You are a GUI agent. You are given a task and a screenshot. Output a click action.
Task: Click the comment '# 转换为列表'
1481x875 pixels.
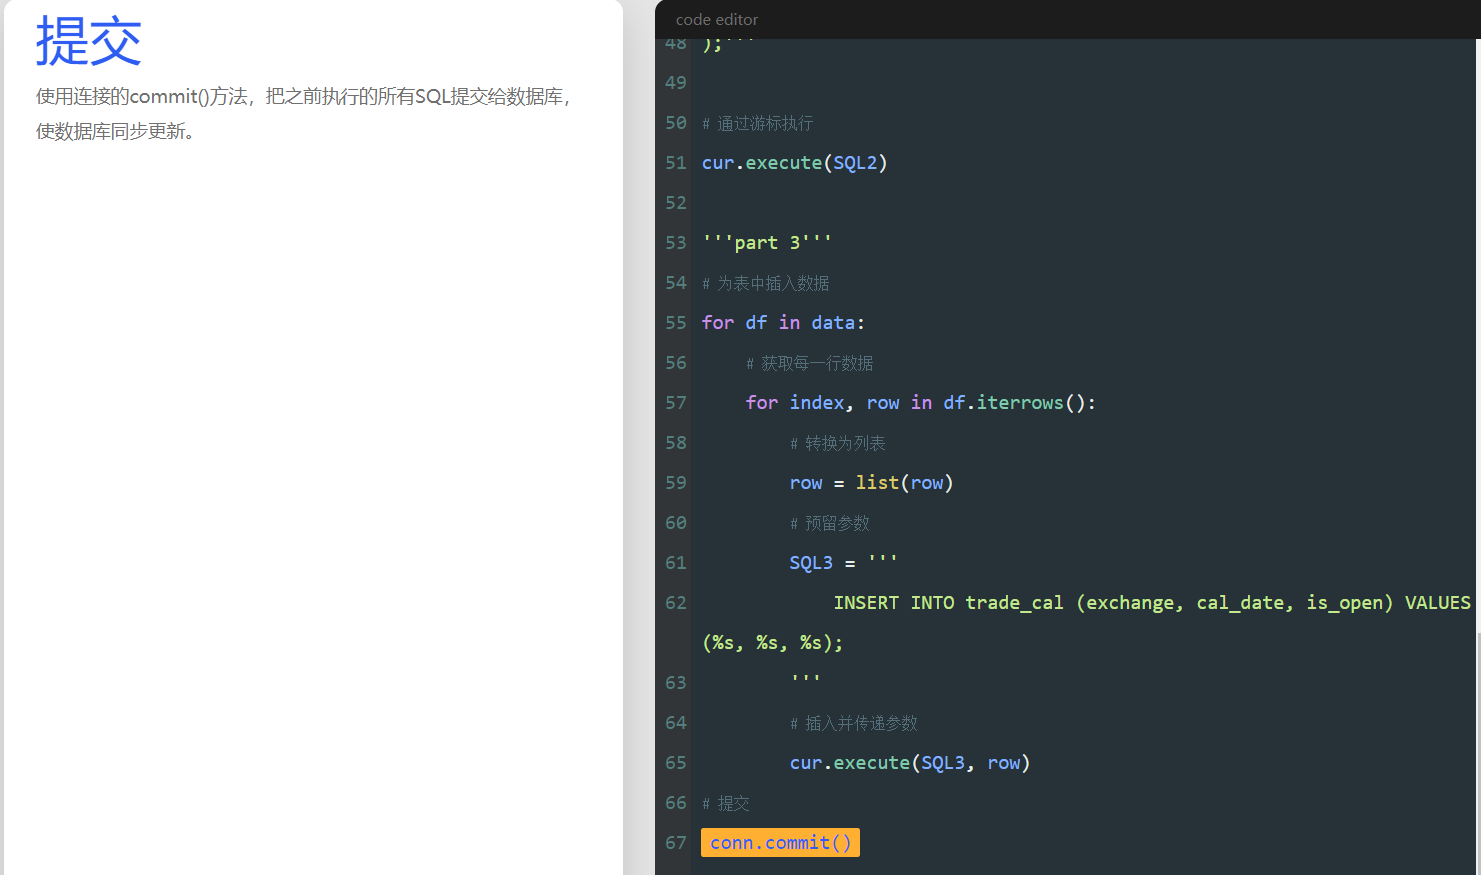click(x=837, y=443)
